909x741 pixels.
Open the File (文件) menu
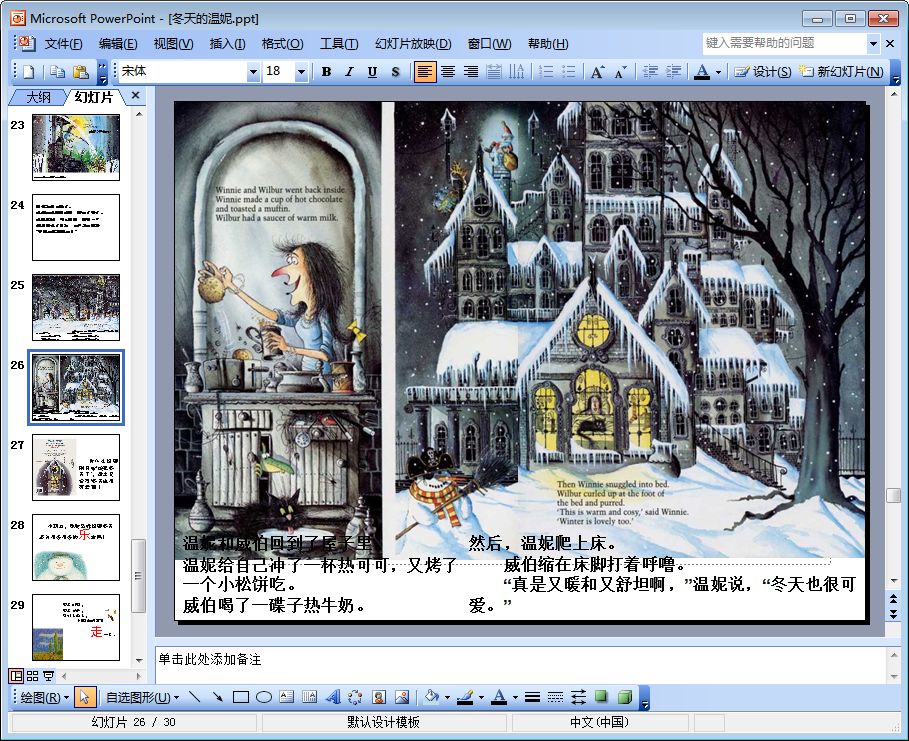(63, 44)
